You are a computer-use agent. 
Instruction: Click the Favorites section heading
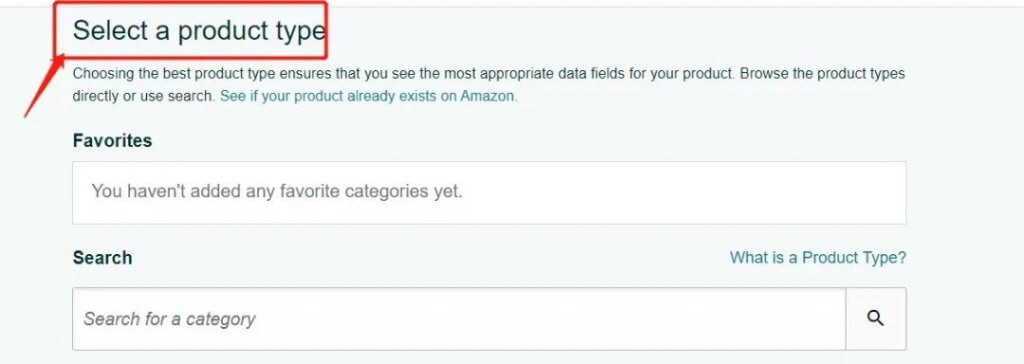112,141
